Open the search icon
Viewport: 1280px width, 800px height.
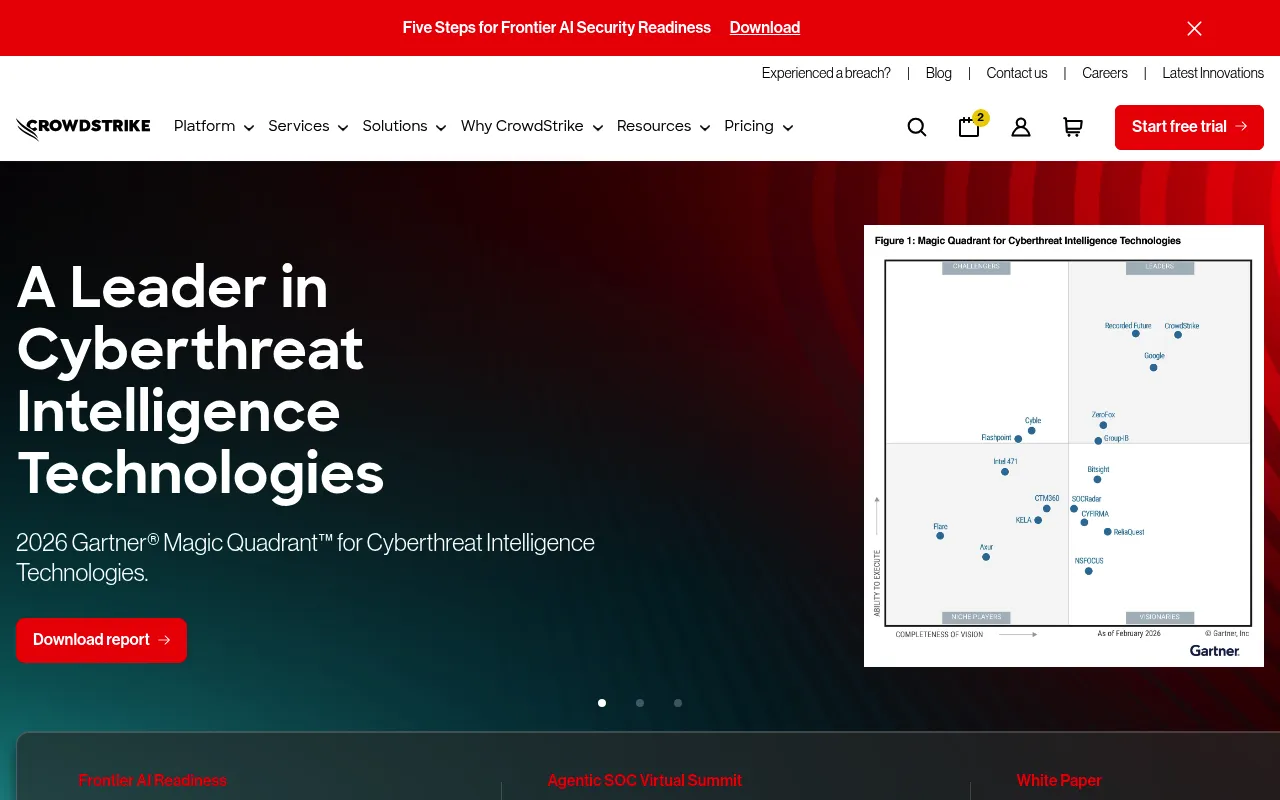point(917,127)
